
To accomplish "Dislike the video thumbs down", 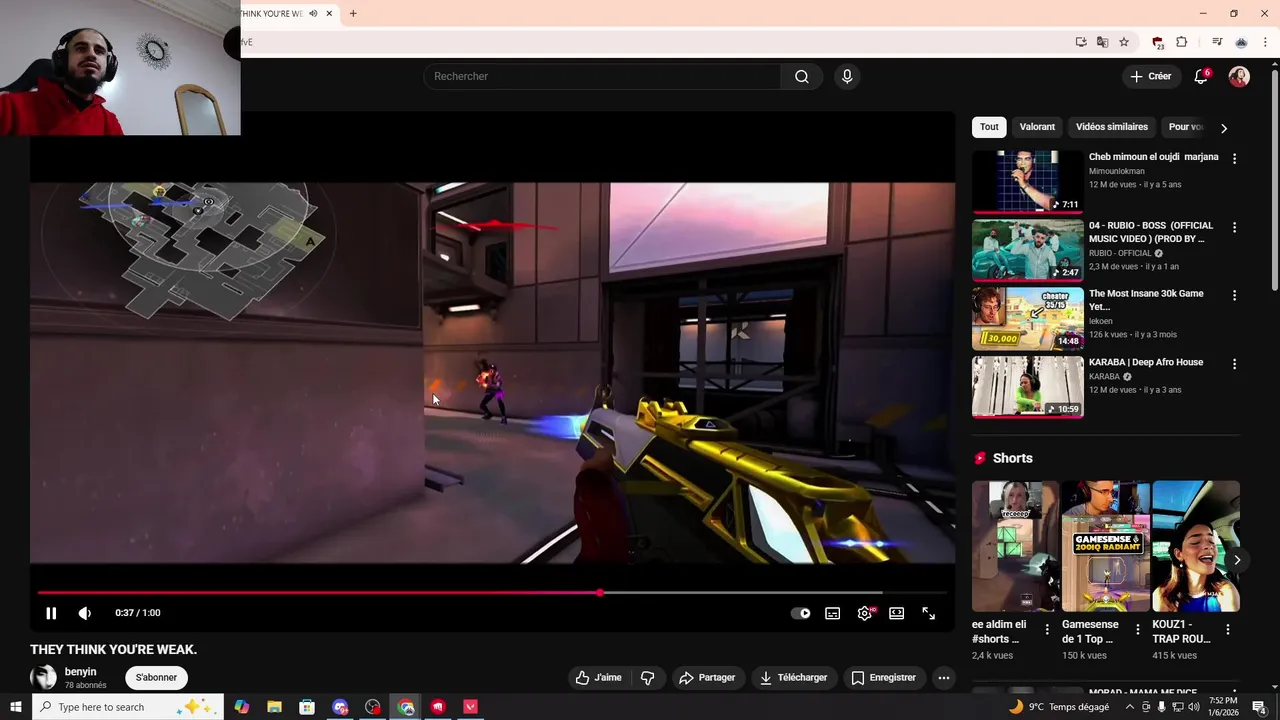I will tap(647, 678).
